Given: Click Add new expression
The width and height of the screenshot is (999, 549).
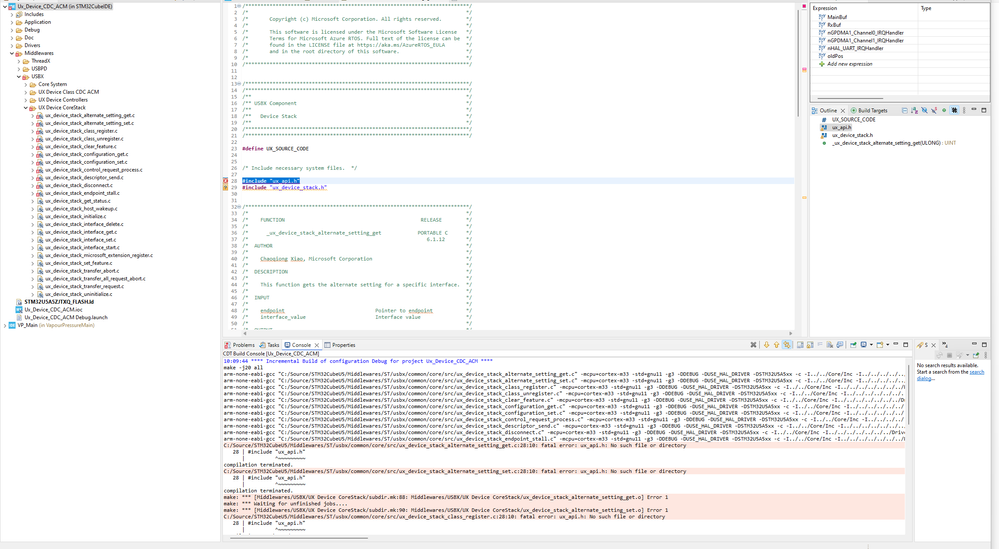Looking at the screenshot, I should (849, 64).
